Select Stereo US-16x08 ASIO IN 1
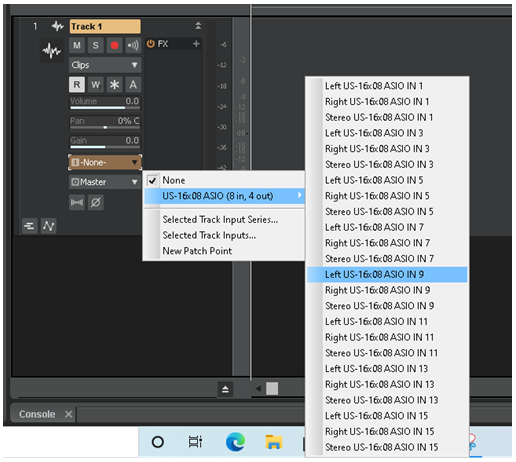516x462 pixels. (x=387, y=117)
